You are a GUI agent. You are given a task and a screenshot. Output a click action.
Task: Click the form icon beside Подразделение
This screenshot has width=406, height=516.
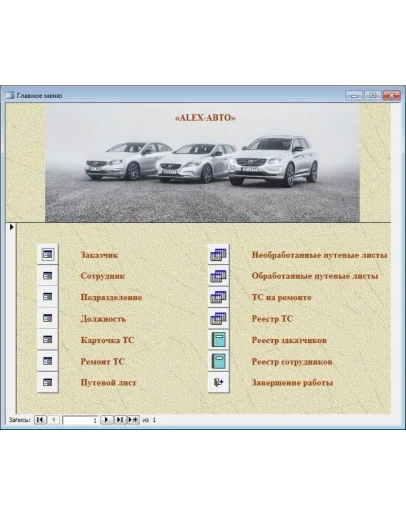point(48,297)
